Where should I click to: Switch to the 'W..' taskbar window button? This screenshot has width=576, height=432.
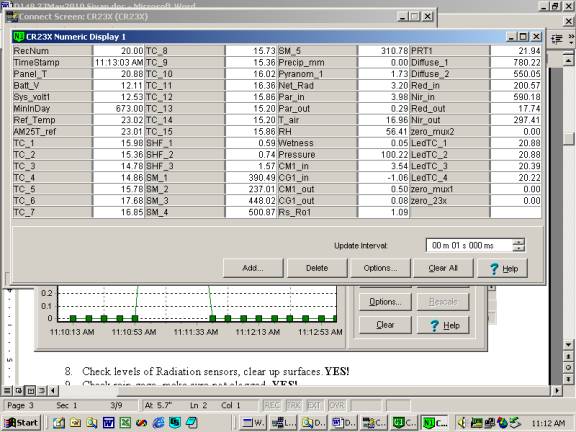click(x=253, y=423)
